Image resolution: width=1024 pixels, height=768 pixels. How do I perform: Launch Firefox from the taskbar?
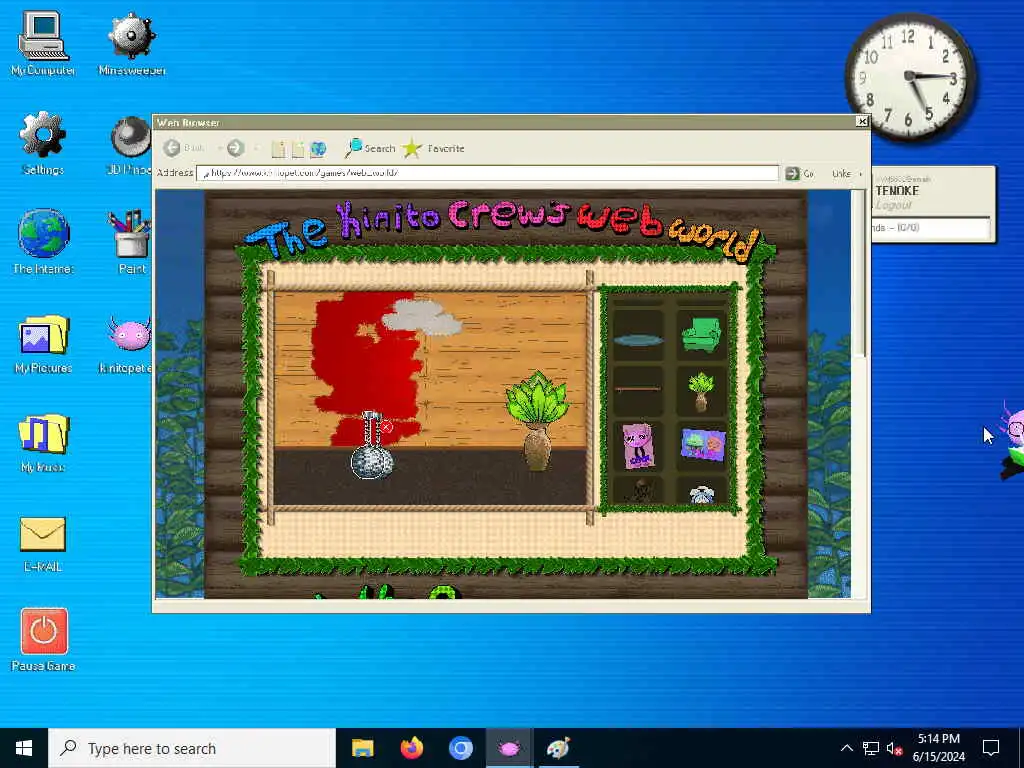pyautogui.click(x=411, y=748)
